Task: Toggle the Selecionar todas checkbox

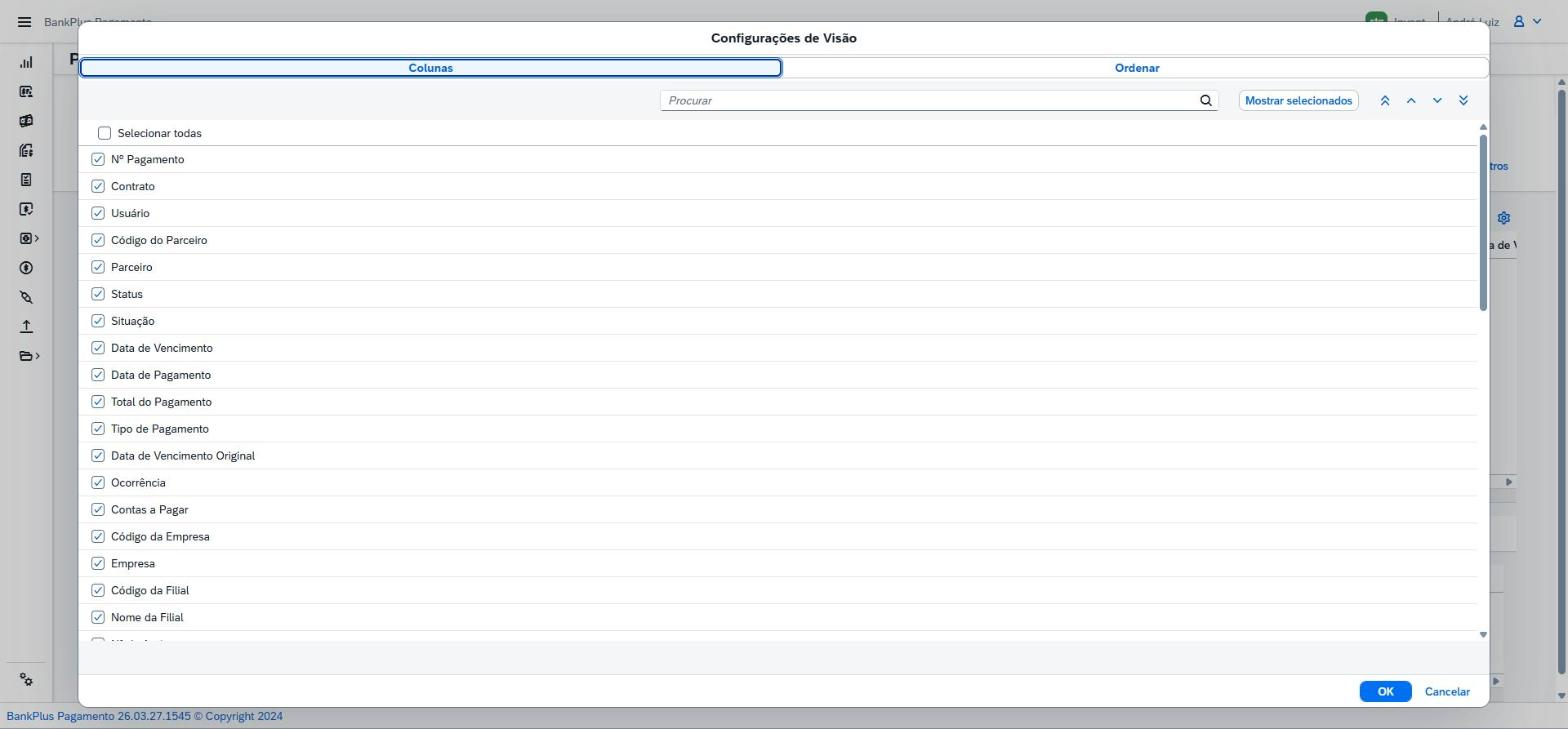Action: click(x=104, y=133)
